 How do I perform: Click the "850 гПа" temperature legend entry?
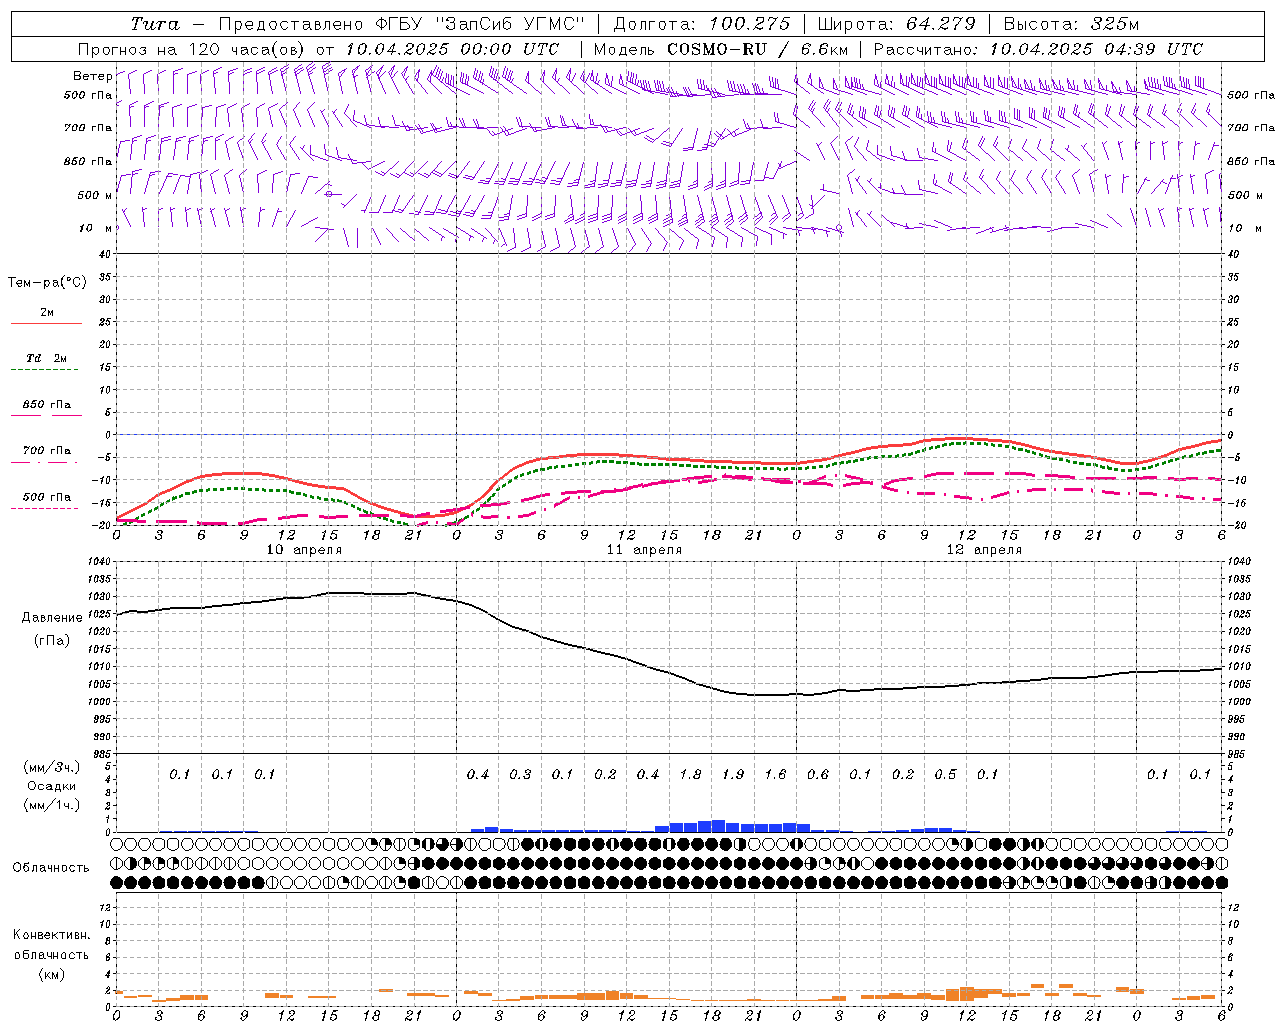47,405
